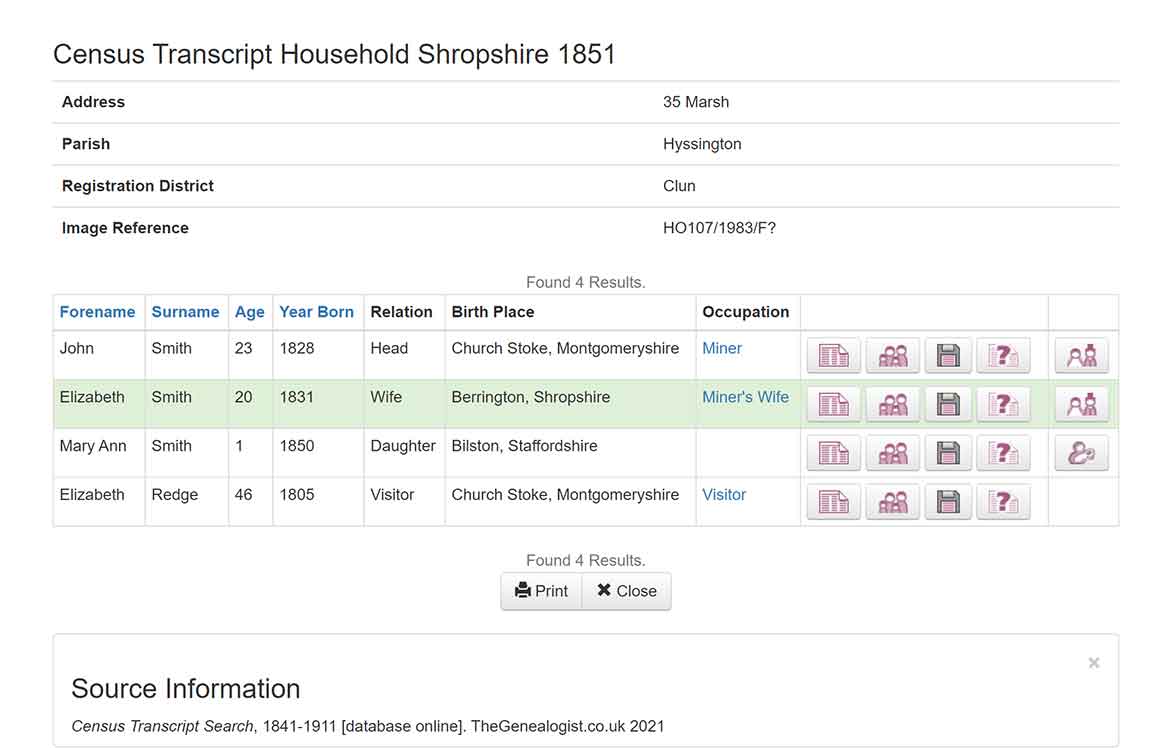Viewport: 1172px width, 748px height.
Task: Report error icon in John Smith row
Action: point(1003,356)
